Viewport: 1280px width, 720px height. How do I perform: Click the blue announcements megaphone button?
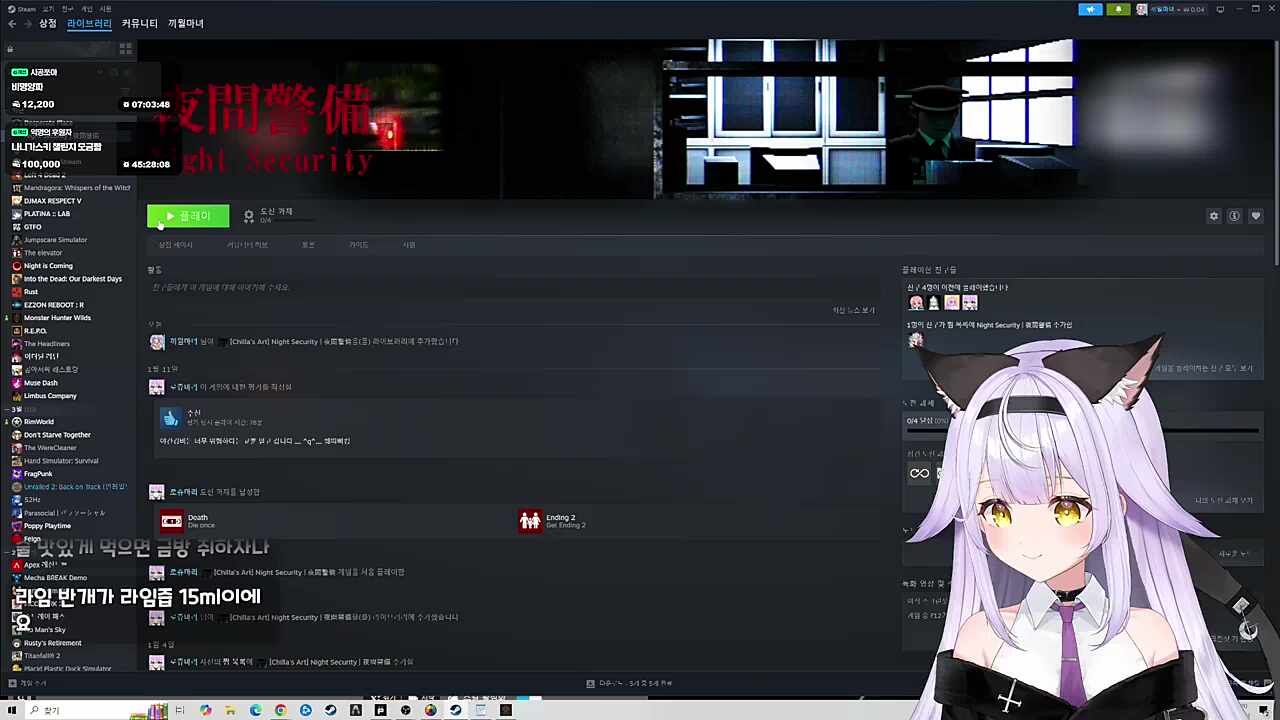[1090, 9]
